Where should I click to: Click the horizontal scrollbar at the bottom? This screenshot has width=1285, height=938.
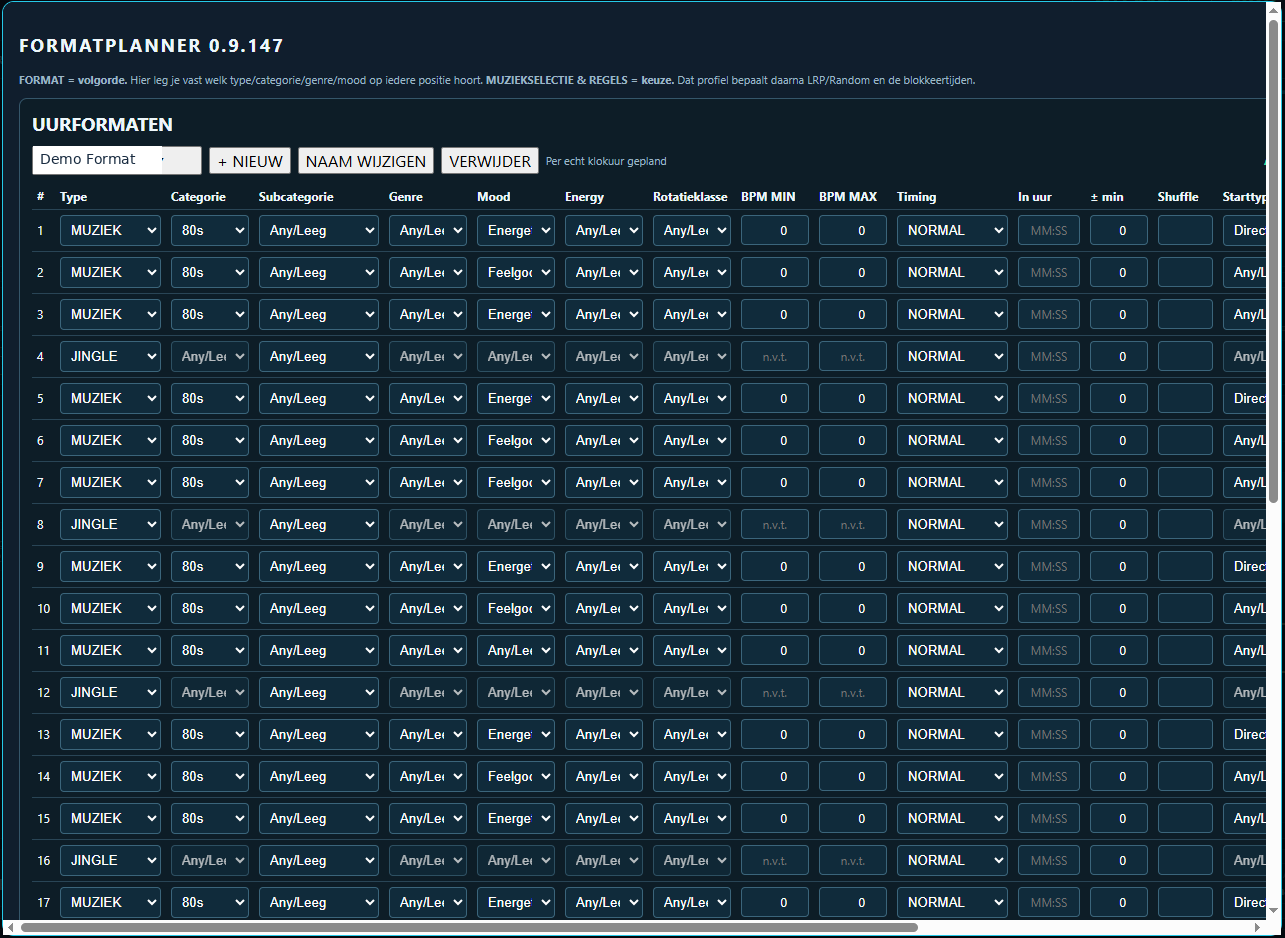coord(469,927)
